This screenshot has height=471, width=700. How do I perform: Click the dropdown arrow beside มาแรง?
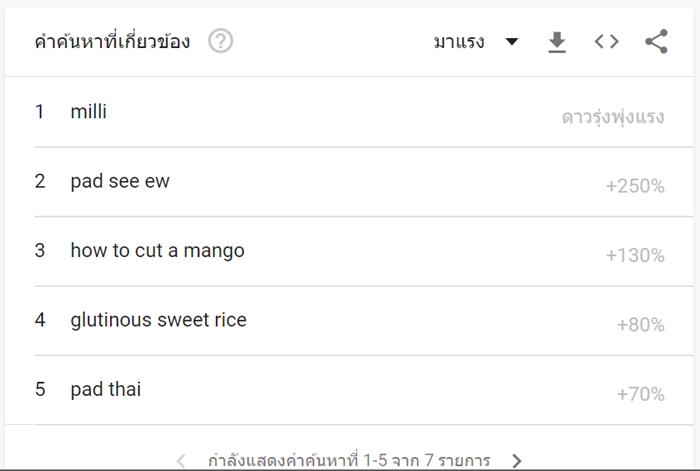[512, 42]
